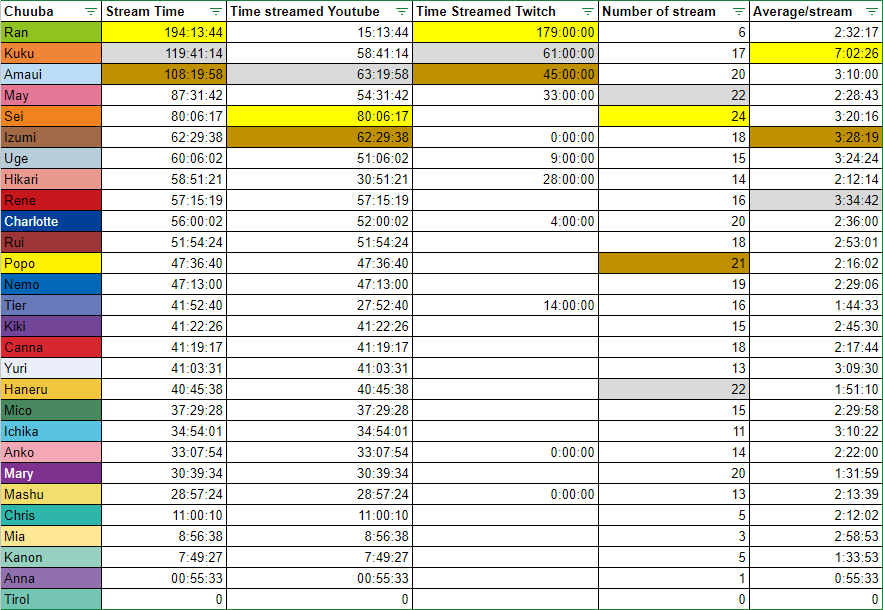The image size is (883, 610).
Task: Open the Number of stream filter icon
Action: 738,11
